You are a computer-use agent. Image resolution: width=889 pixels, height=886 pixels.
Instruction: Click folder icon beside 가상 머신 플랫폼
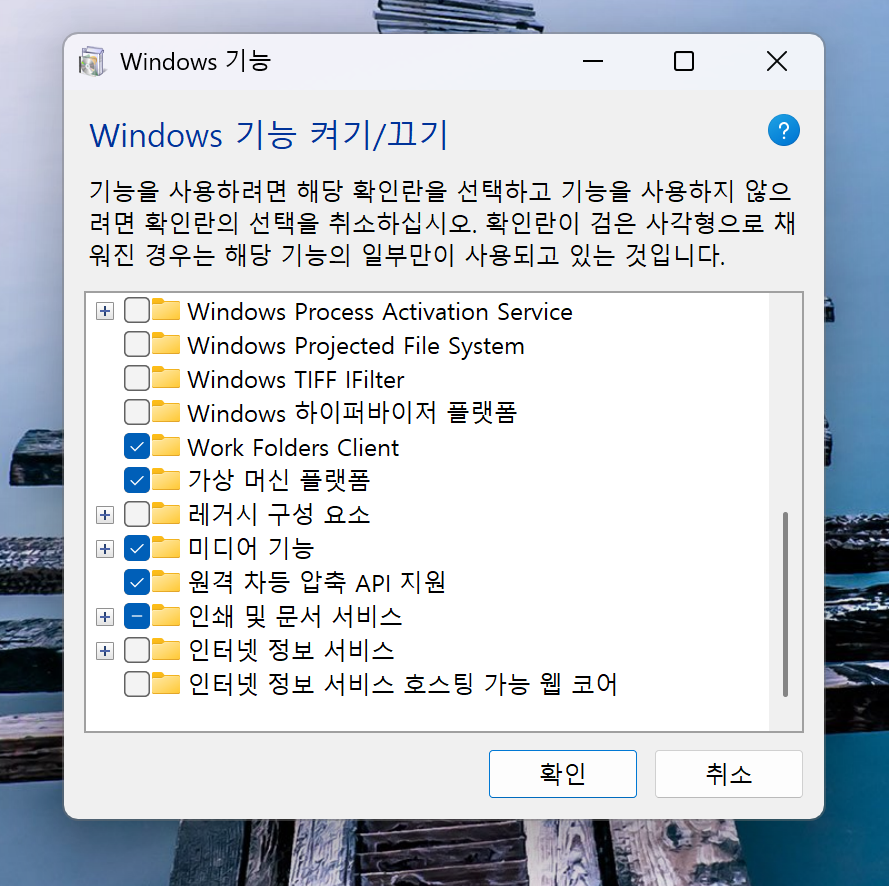click(165, 481)
